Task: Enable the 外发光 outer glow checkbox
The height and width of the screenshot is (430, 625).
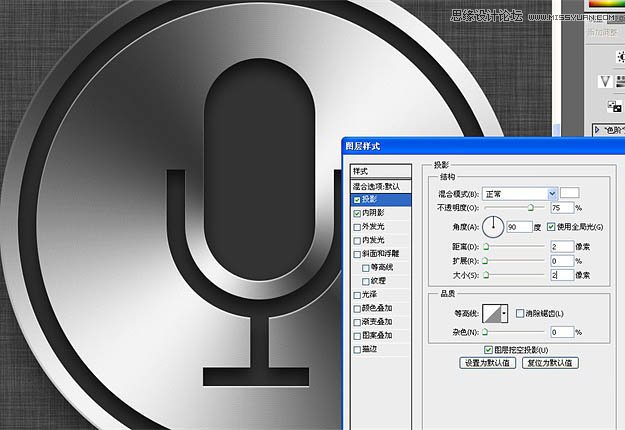Action: pos(357,227)
